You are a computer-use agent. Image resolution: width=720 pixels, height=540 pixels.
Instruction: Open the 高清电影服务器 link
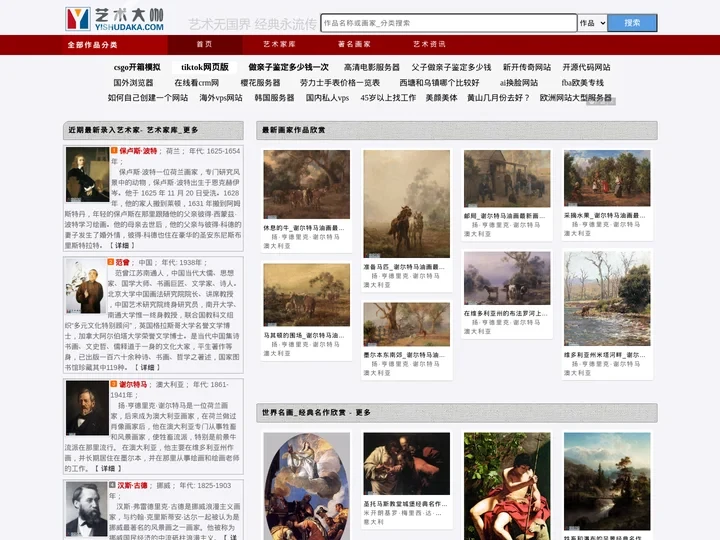371,67
